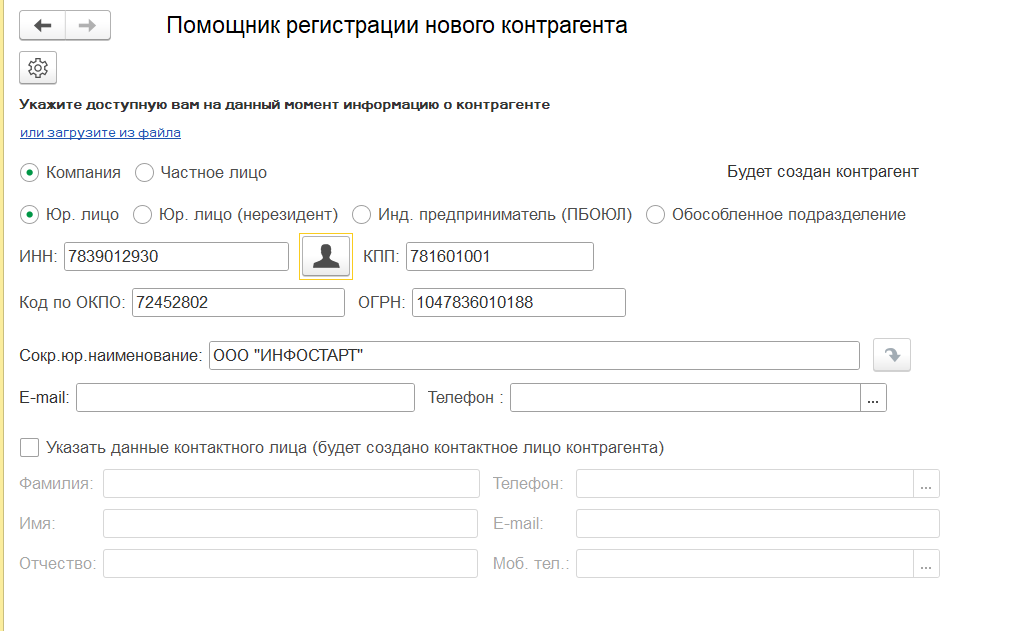Choose Инд. предприниматель (ПБОЮЛ) radio button
Viewport: 1022px width, 631px height.
point(361,215)
